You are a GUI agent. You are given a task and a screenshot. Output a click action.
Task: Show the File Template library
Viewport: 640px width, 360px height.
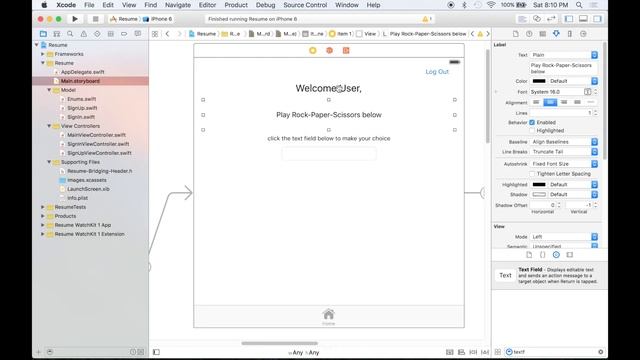529,255
